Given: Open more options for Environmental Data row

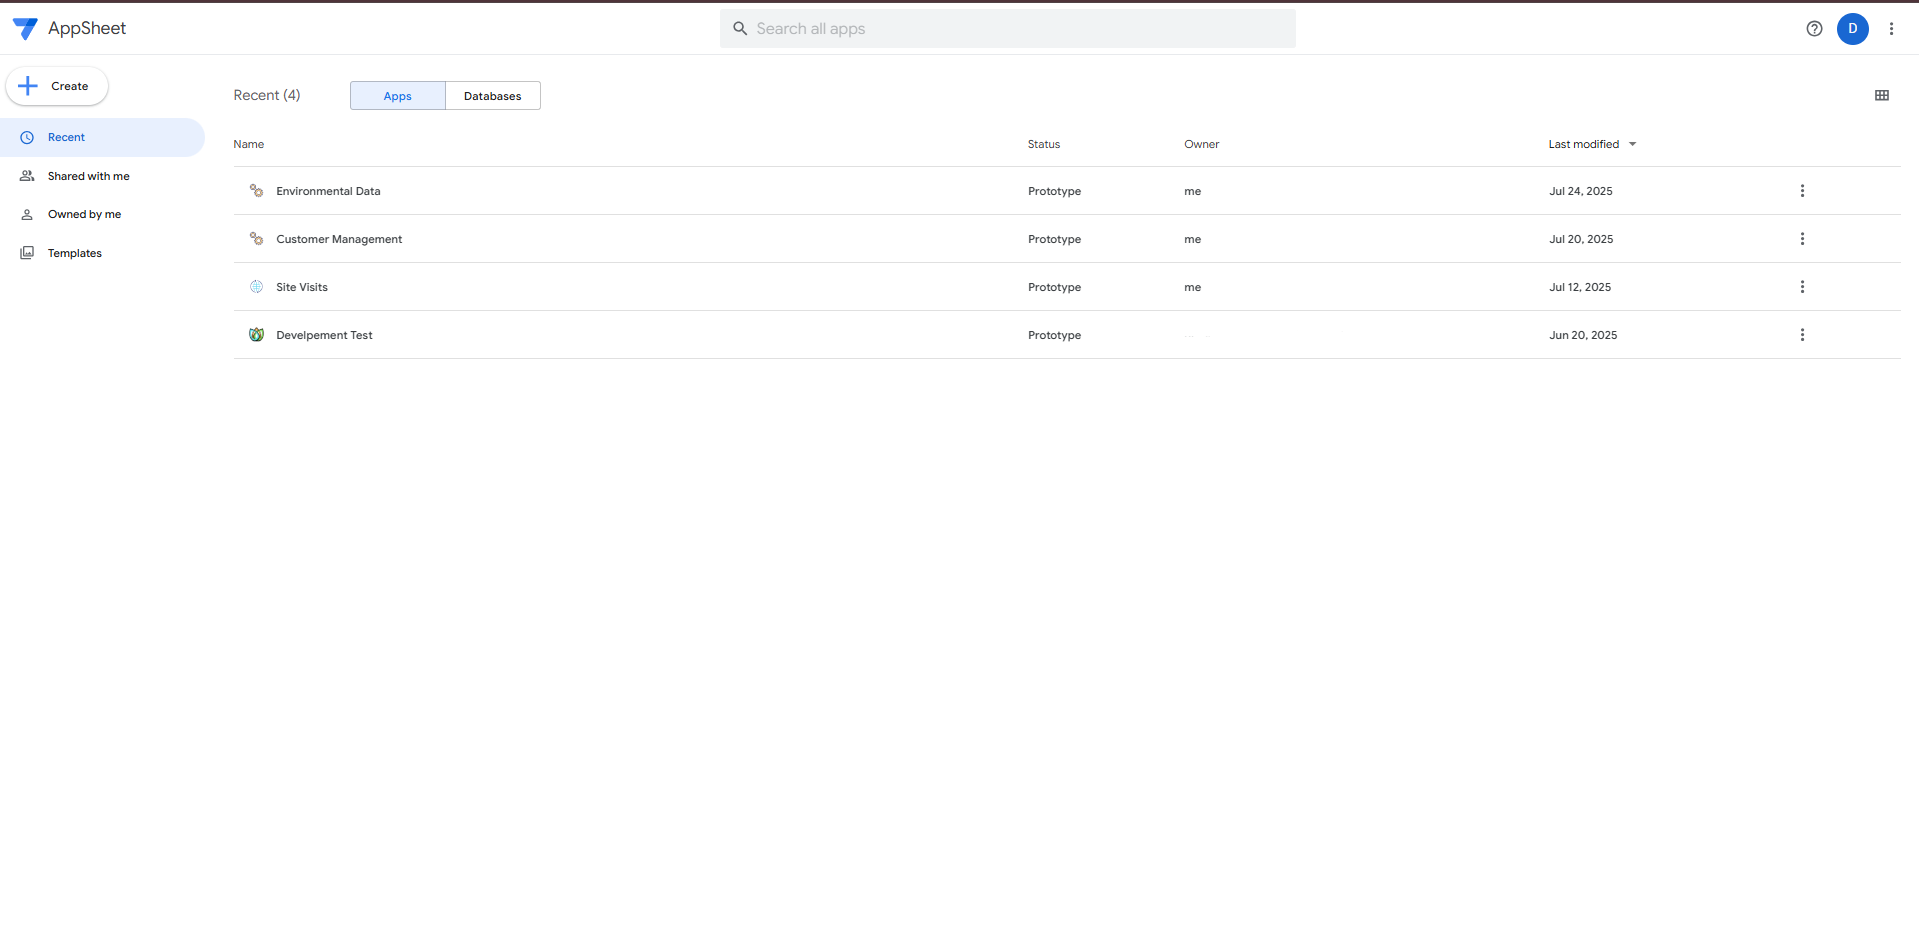Looking at the screenshot, I should tap(1802, 191).
